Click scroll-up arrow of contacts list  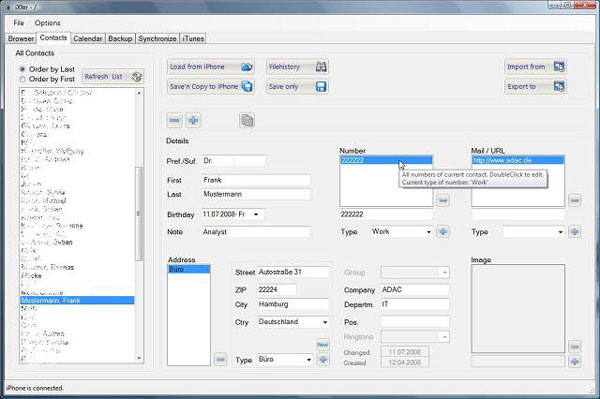[139, 93]
